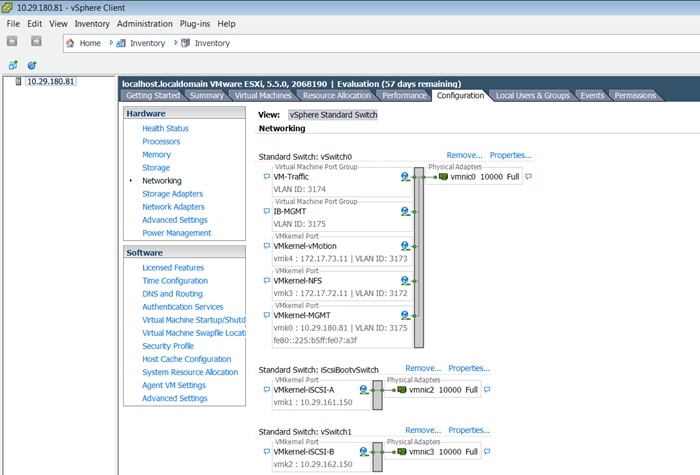
Task: Click the speech bubble icon beside VMkernel-vMotion
Action: coord(267,246)
